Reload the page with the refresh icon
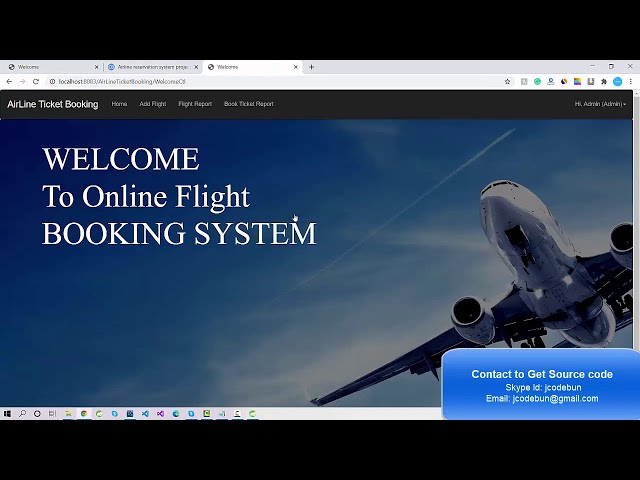The width and height of the screenshot is (640, 480). [36, 82]
